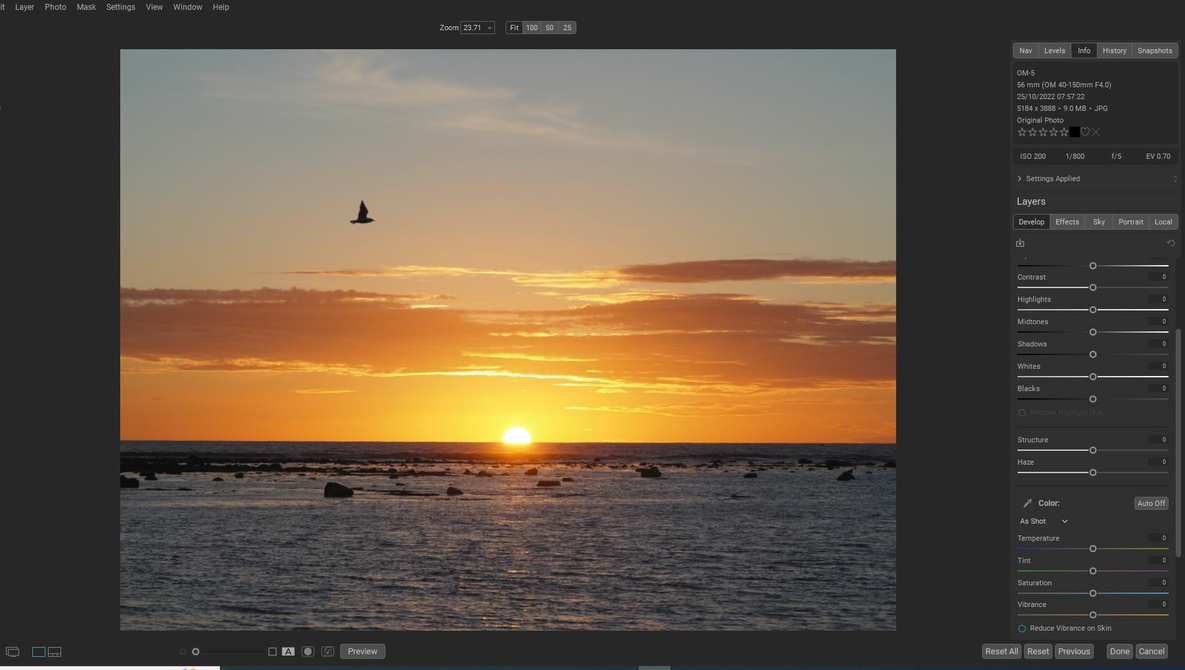Toggle the Auto Off color button

pos(1151,503)
